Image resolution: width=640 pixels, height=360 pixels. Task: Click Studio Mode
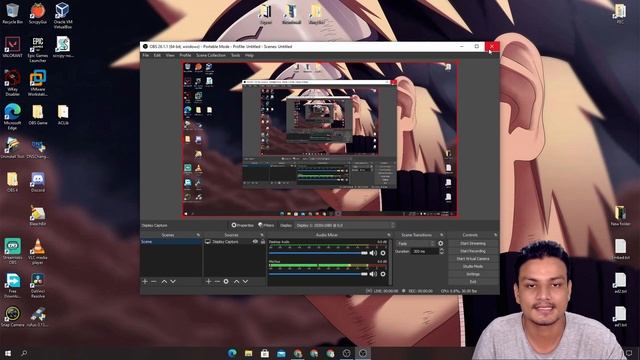pos(473,267)
